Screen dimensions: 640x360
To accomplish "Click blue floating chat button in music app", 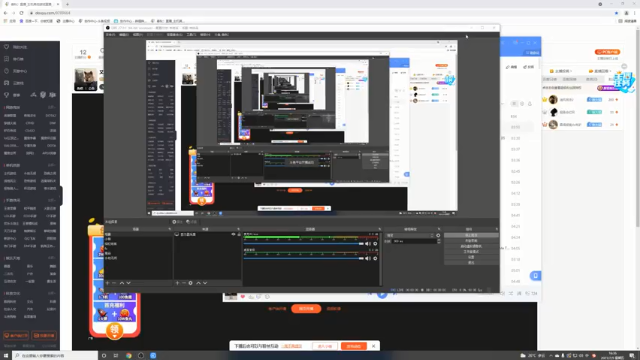I will (x=536, y=276).
